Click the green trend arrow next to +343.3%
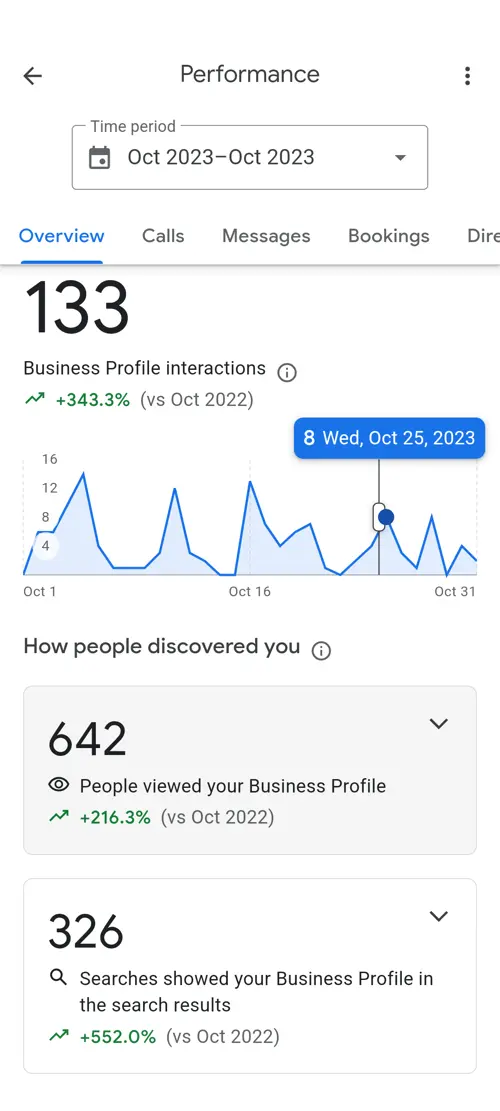The height and width of the screenshot is (1111, 500). (x=35, y=400)
